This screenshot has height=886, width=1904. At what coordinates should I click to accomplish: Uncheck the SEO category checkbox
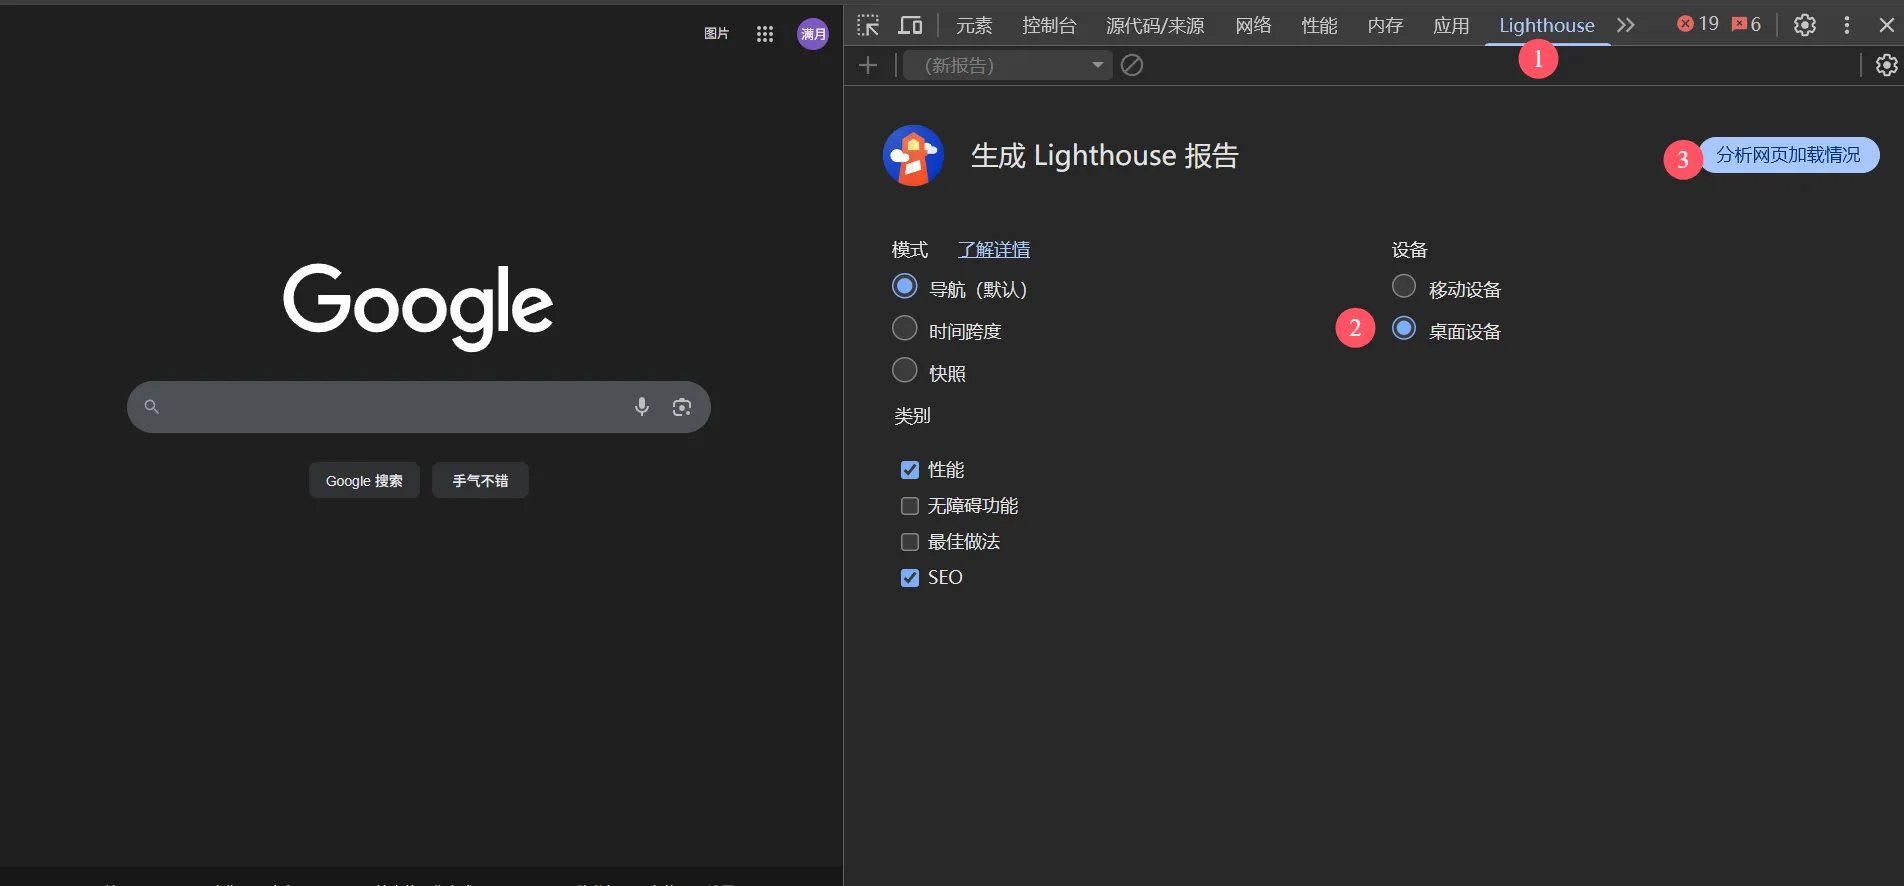pyautogui.click(x=910, y=578)
